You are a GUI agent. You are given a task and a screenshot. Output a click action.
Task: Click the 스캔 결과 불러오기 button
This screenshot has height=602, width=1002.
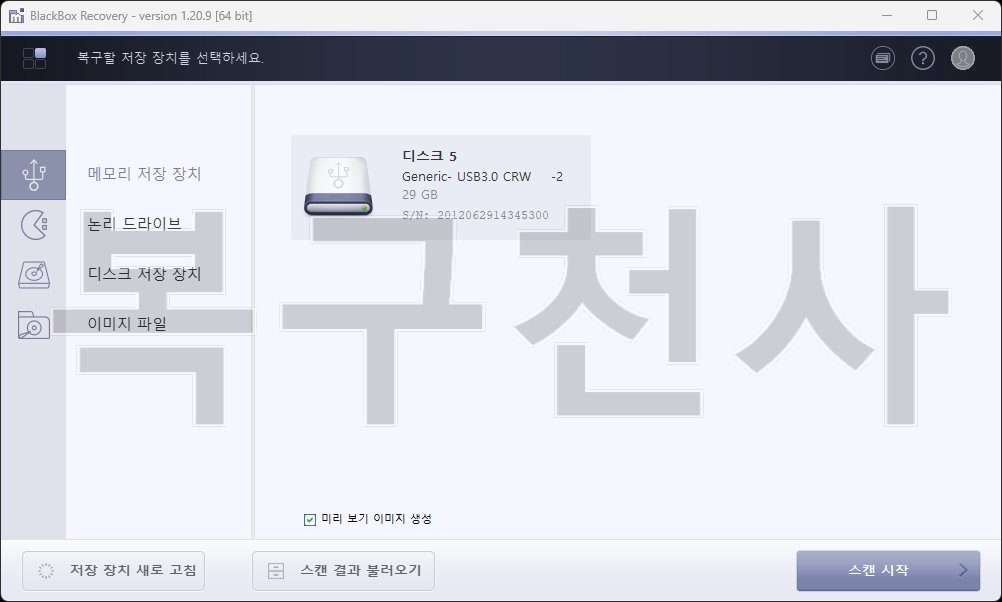point(343,571)
